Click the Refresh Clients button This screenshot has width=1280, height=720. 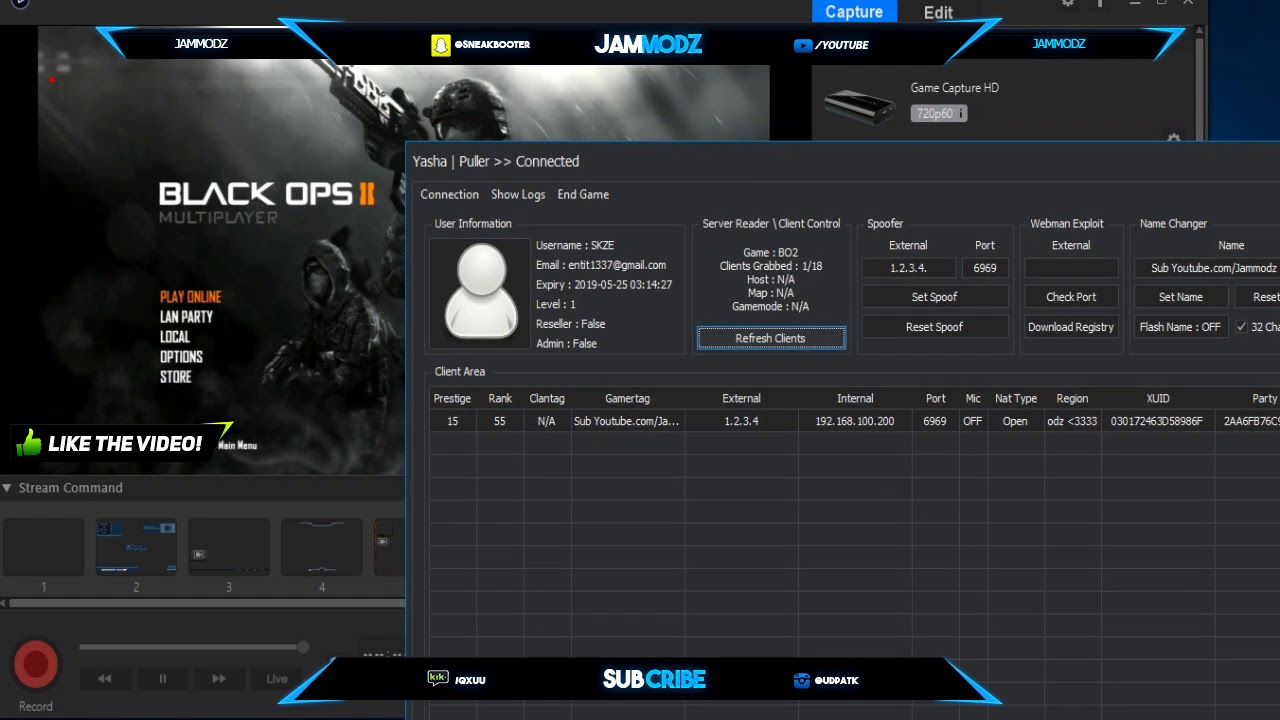[770, 338]
